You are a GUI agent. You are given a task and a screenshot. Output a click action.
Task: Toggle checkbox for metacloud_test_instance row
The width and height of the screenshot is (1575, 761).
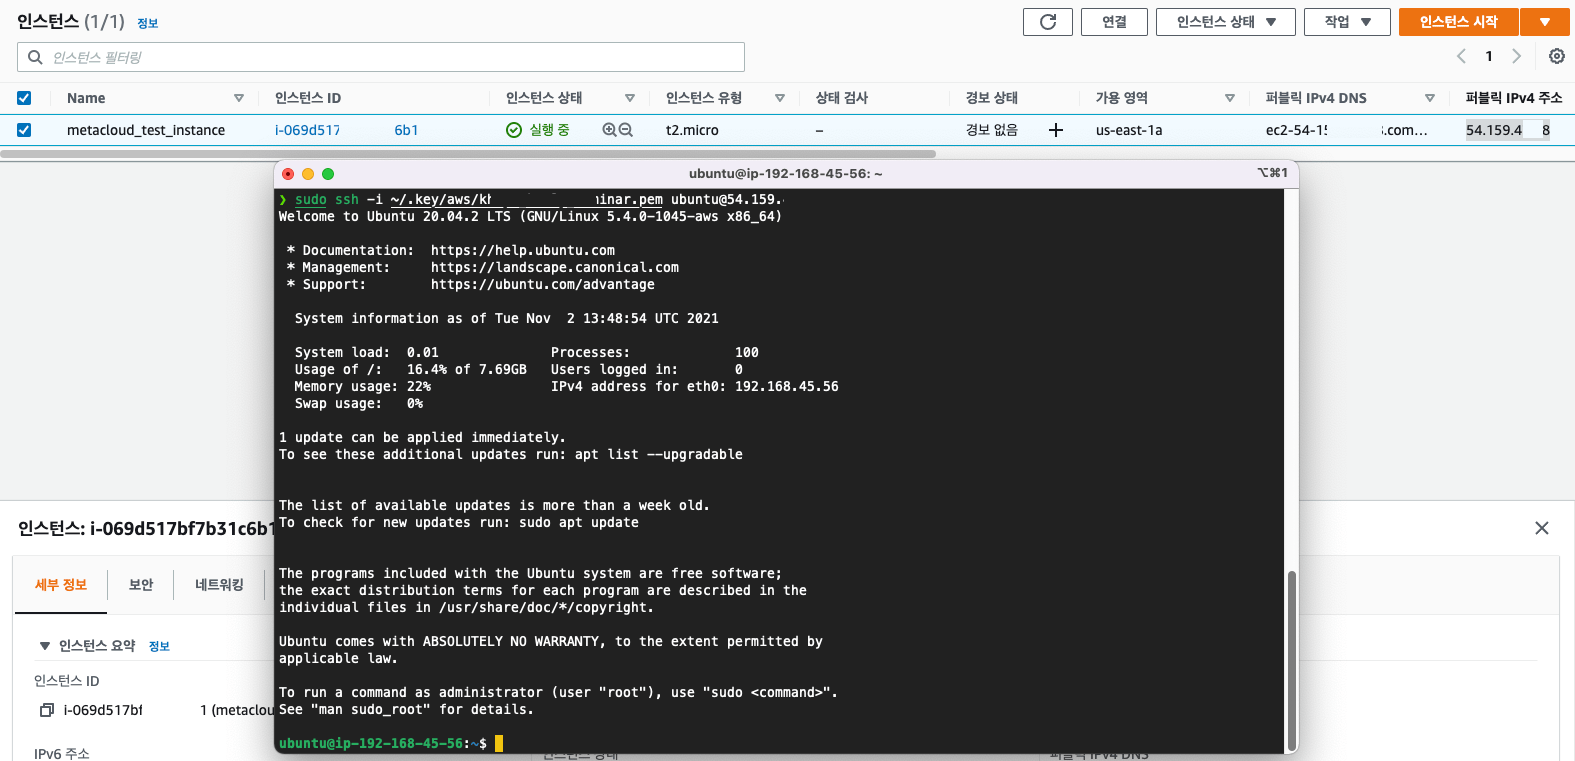coord(24,130)
